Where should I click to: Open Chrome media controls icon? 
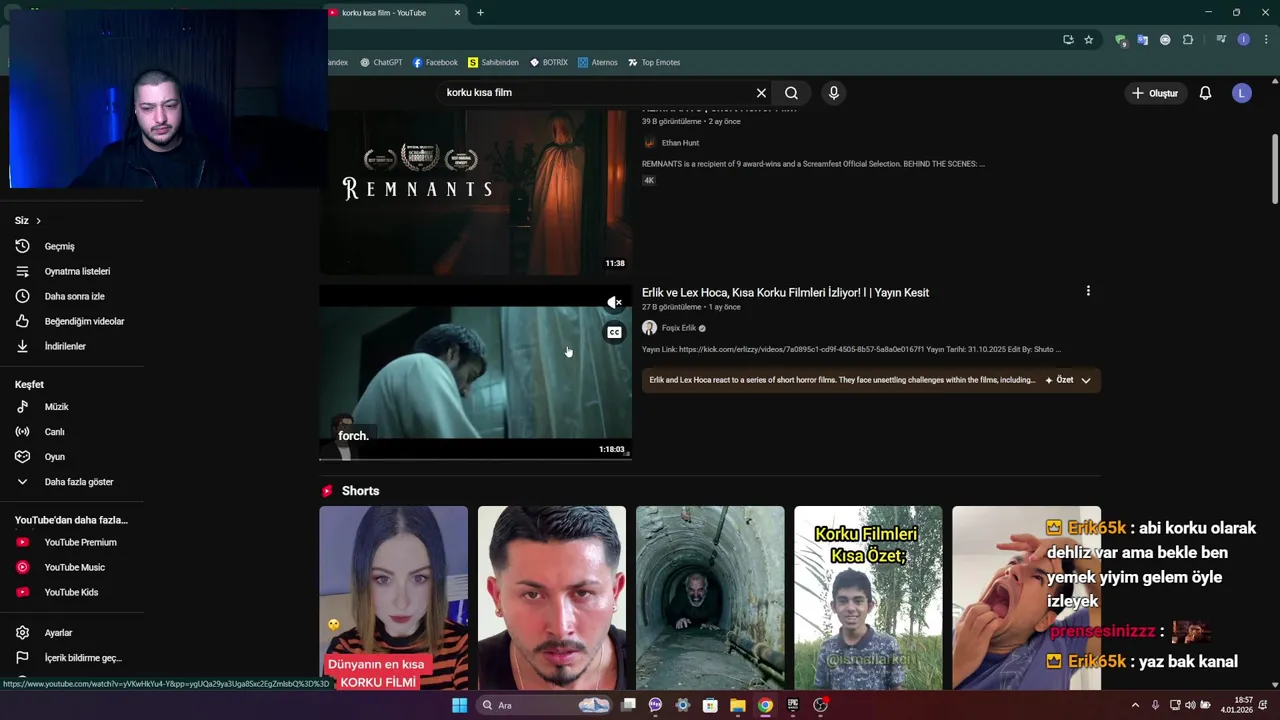pyautogui.click(x=1221, y=40)
